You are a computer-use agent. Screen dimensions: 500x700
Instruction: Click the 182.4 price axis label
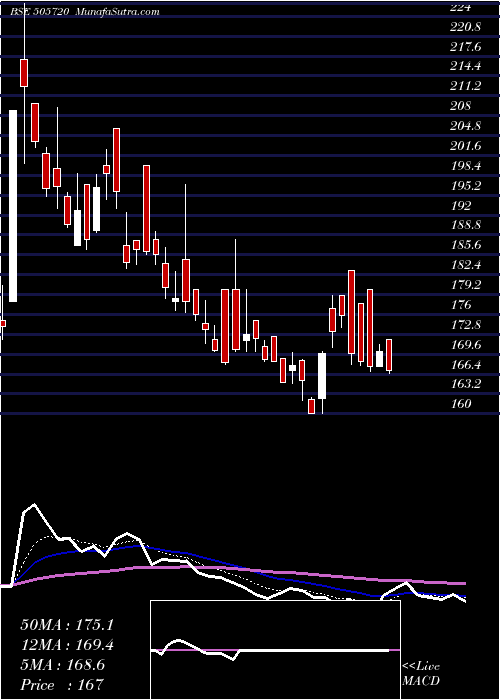point(465,264)
